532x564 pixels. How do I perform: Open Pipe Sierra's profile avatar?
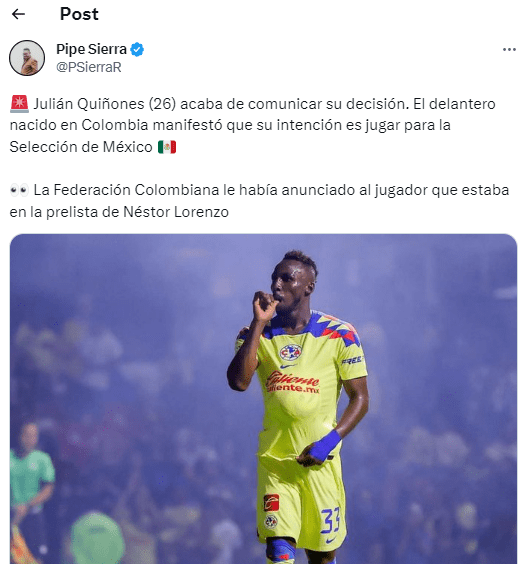(27, 58)
